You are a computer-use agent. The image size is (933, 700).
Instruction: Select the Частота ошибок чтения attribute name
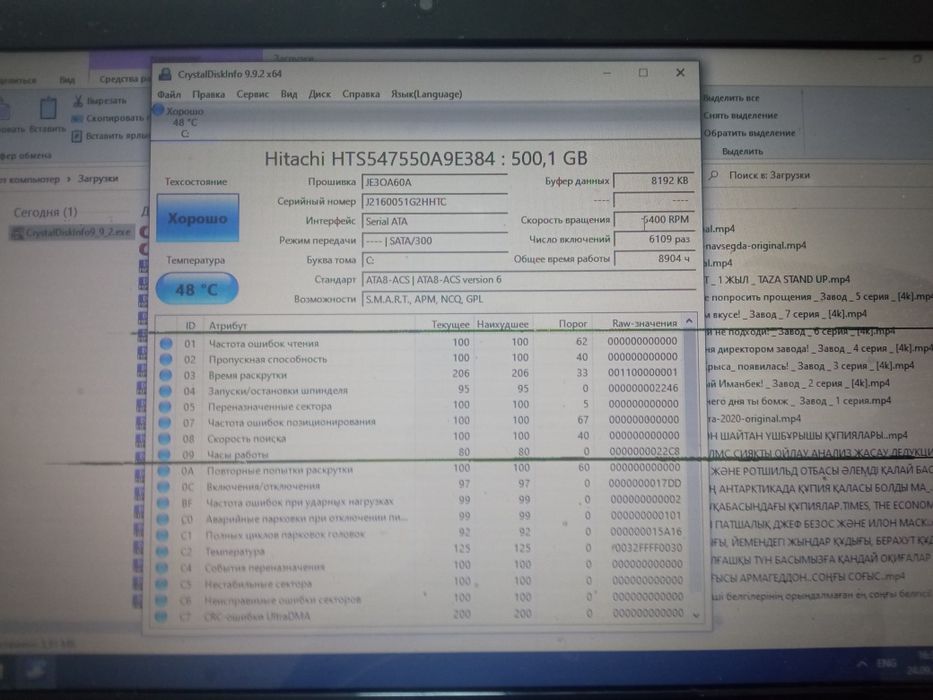coord(264,344)
